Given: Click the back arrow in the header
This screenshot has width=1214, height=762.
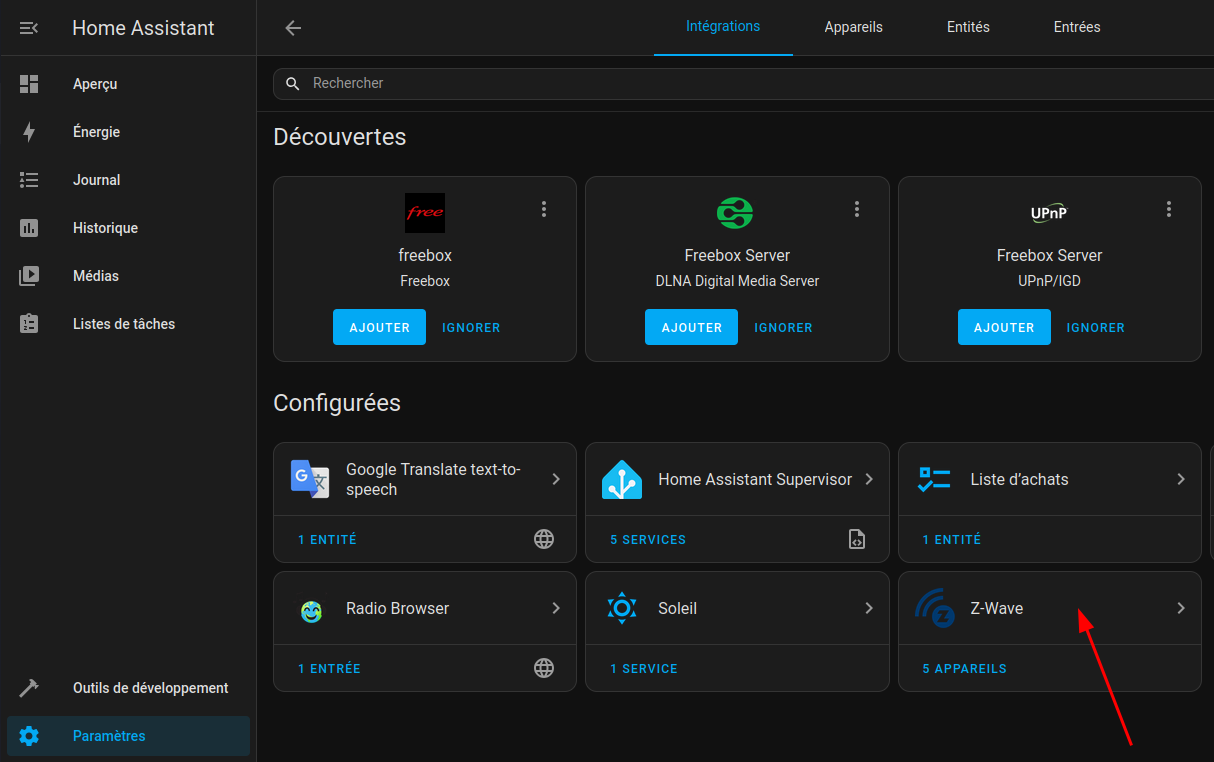Looking at the screenshot, I should [293, 28].
